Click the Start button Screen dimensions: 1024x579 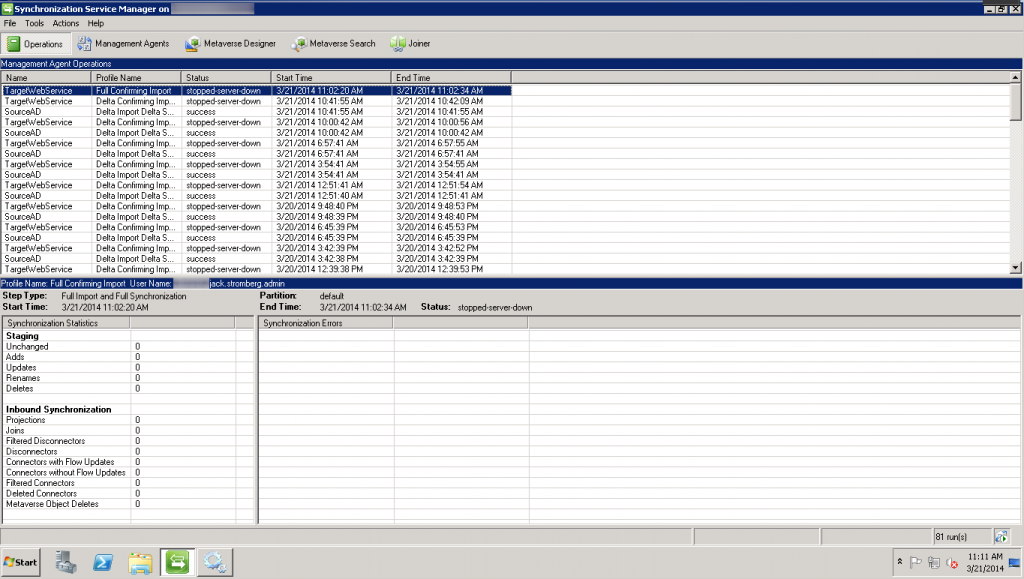pyautogui.click(x=20, y=562)
